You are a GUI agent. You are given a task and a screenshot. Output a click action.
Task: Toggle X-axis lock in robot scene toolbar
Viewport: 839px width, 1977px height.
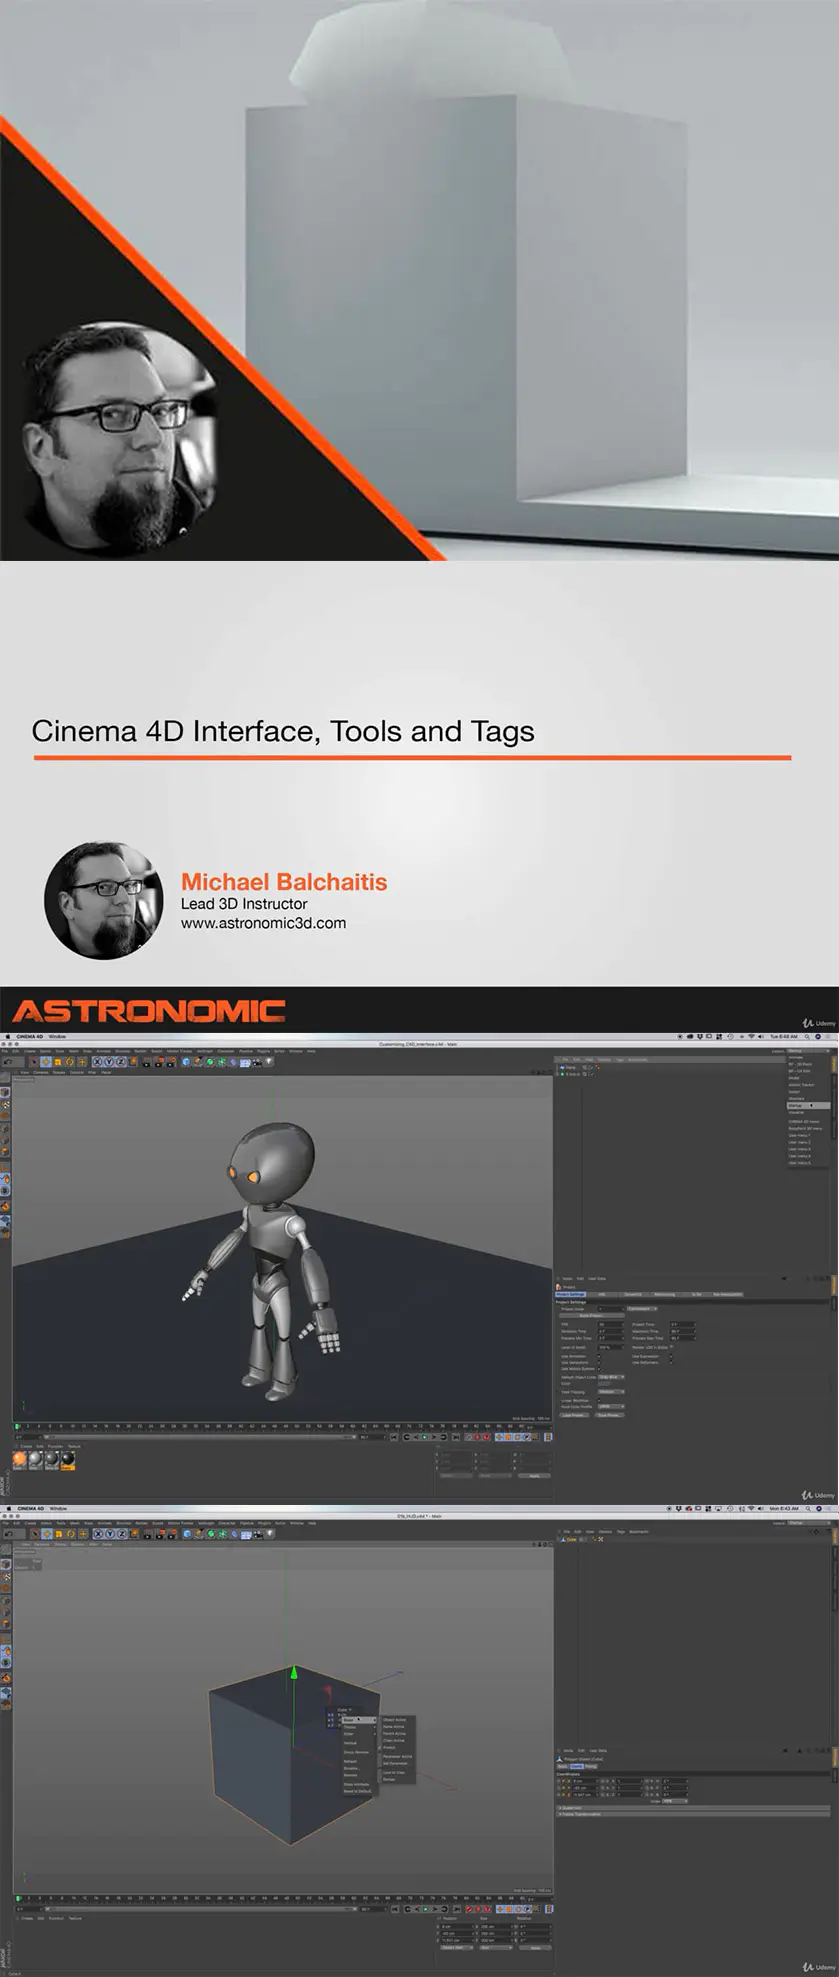pyautogui.click(x=98, y=1062)
